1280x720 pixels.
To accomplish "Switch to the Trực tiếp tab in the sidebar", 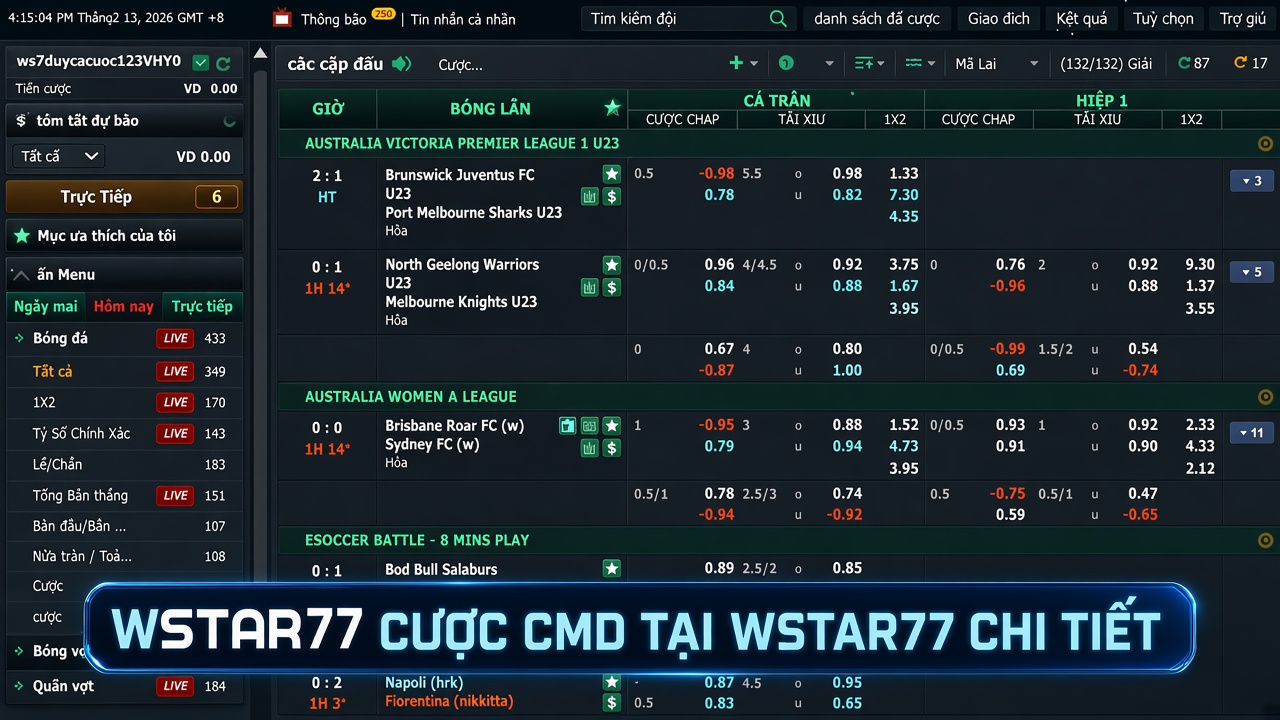I will 202,307.
